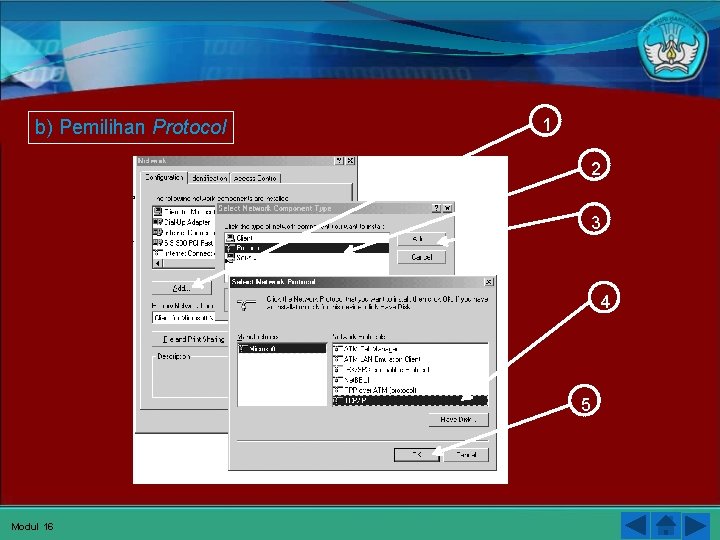720x540 pixels.
Task: Click Add button in Select Network Component Type
Action: 422,239
